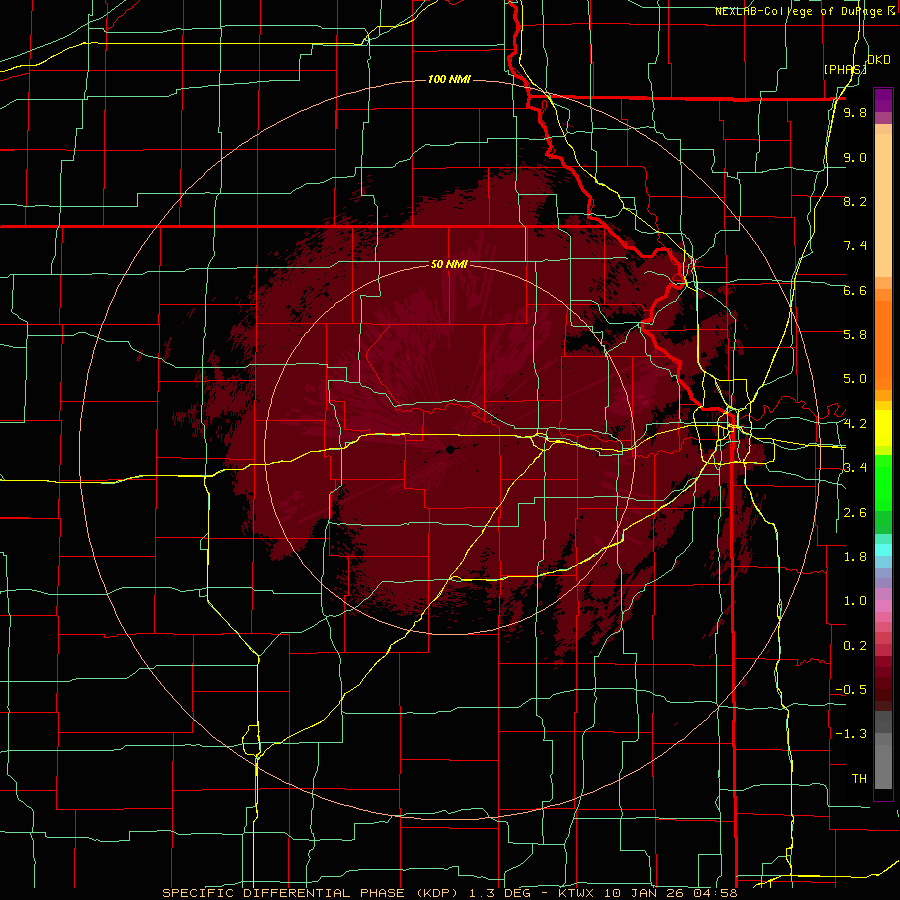Click the purple band atop the color scale
This screenshot has width=900, height=900.
point(883,100)
